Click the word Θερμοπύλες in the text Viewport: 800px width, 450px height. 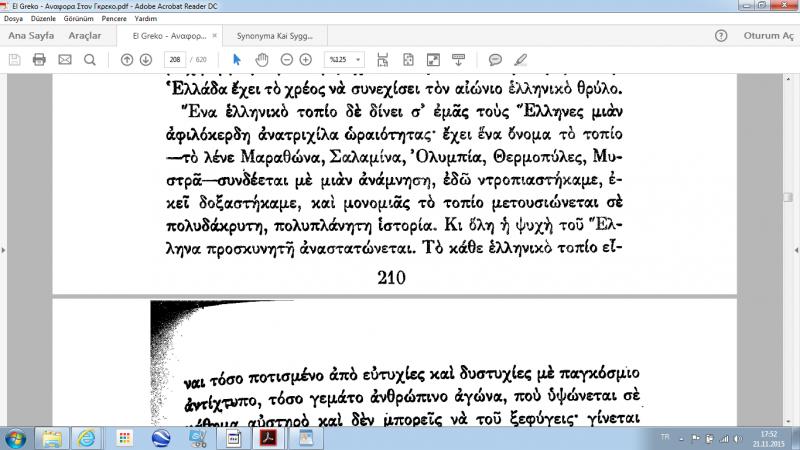click(x=538, y=157)
